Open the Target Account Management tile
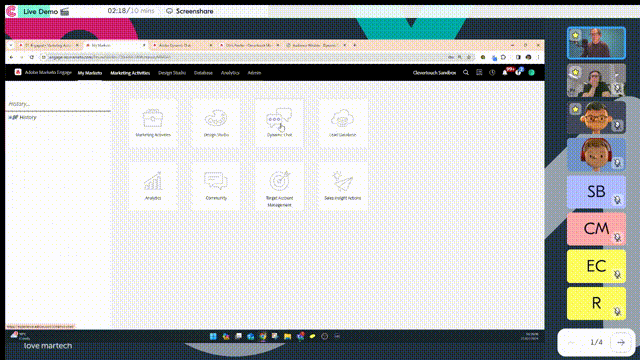 [x=279, y=187]
